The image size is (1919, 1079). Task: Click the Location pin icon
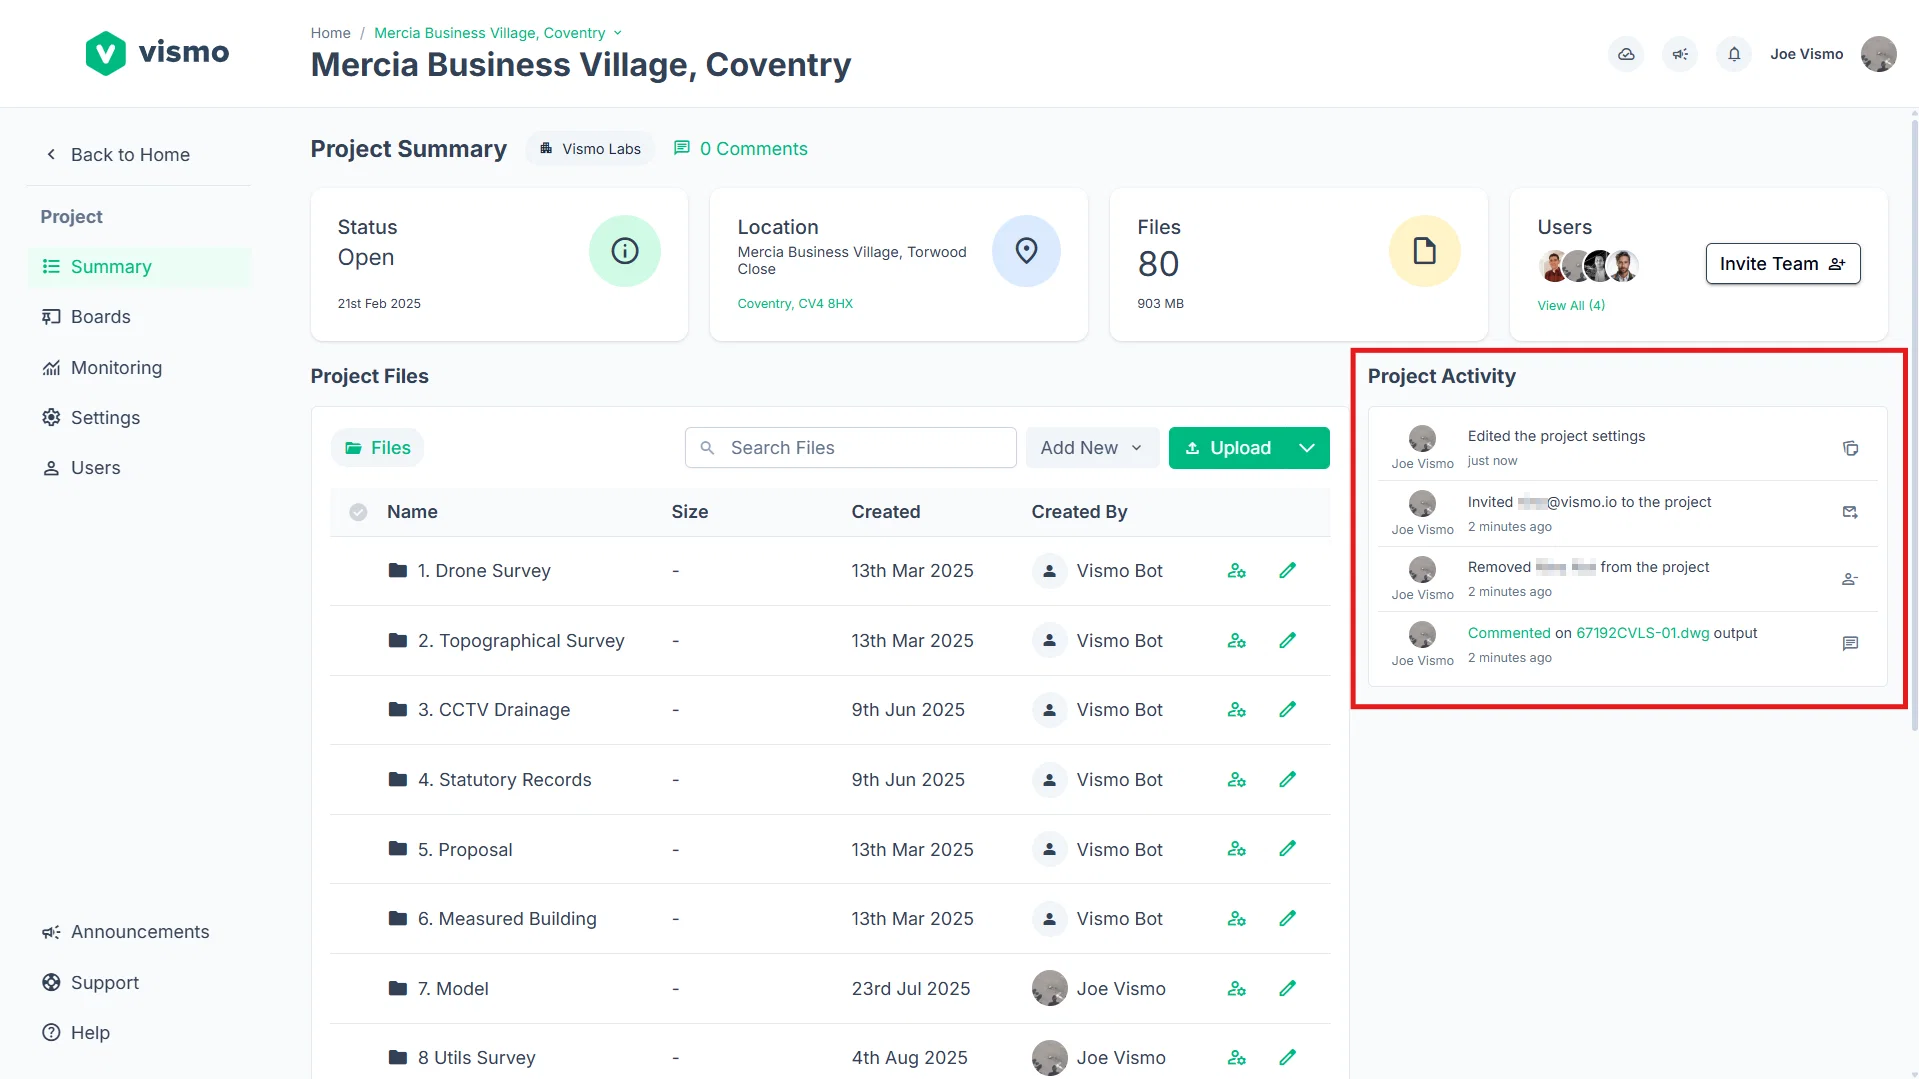1026,251
